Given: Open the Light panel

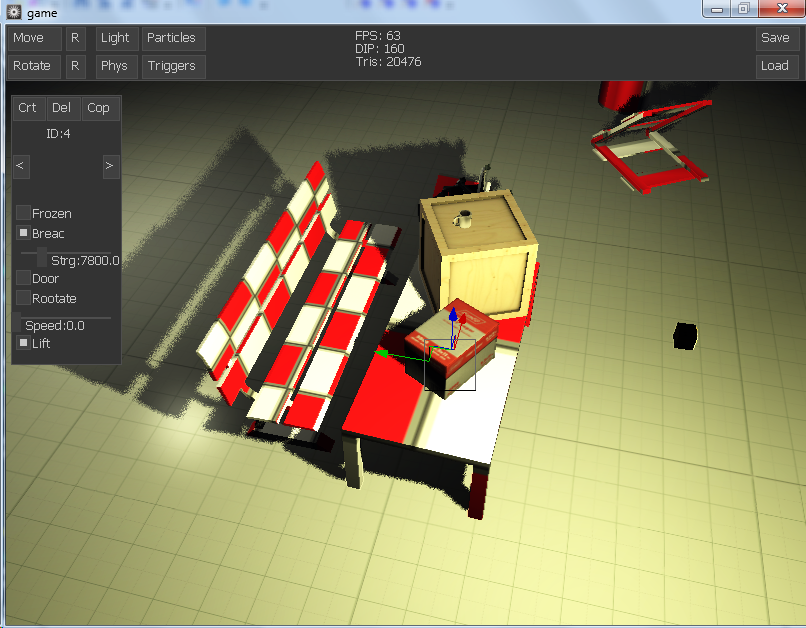Looking at the screenshot, I should [x=116, y=39].
